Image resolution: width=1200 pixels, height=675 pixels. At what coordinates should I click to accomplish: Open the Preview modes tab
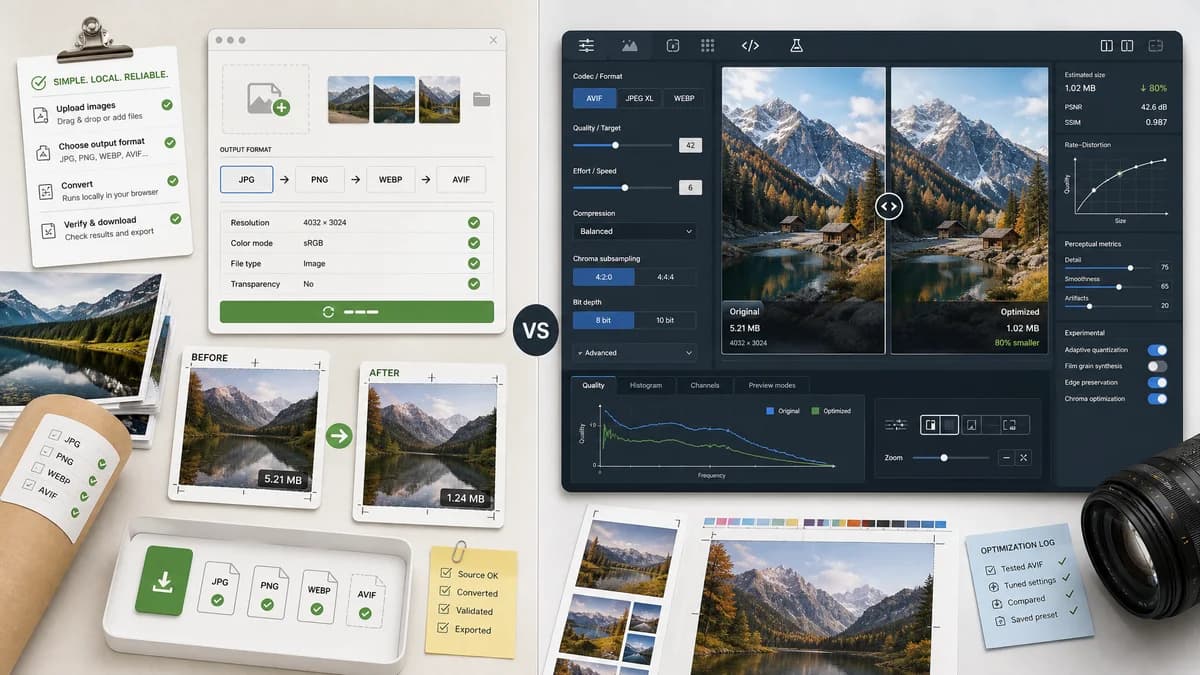coord(771,385)
